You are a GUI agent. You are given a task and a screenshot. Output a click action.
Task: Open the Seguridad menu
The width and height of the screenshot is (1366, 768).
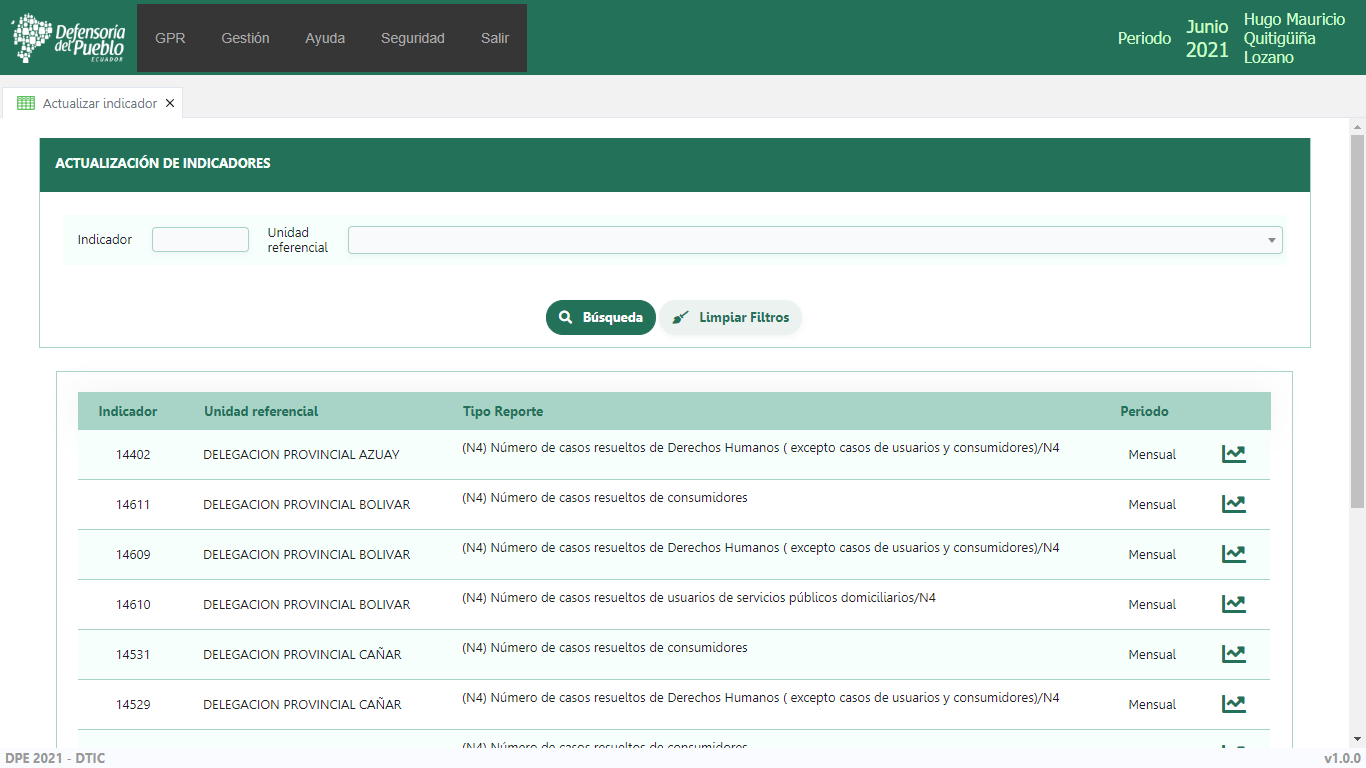click(x=413, y=38)
